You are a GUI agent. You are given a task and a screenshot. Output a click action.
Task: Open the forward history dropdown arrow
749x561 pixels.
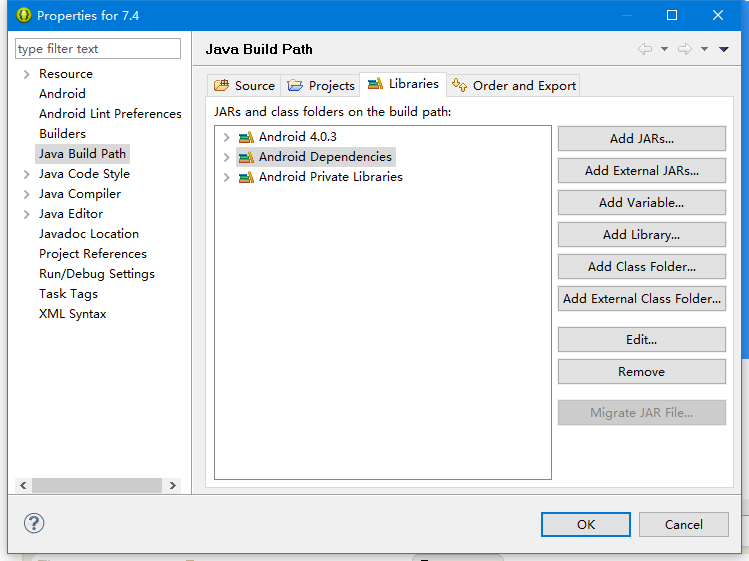[x=704, y=49]
